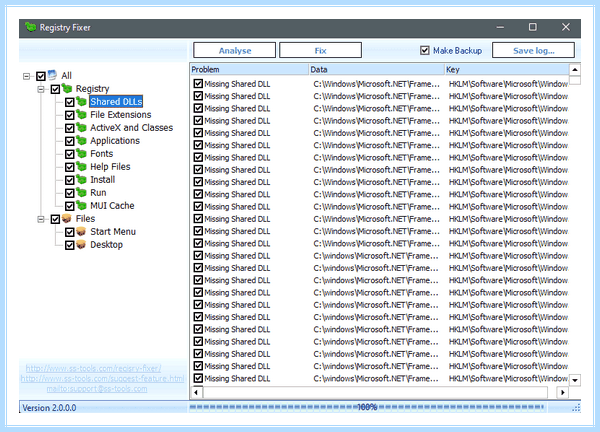Sort by the Problem column header
The image size is (600, 432).
(x=249, y=69)
